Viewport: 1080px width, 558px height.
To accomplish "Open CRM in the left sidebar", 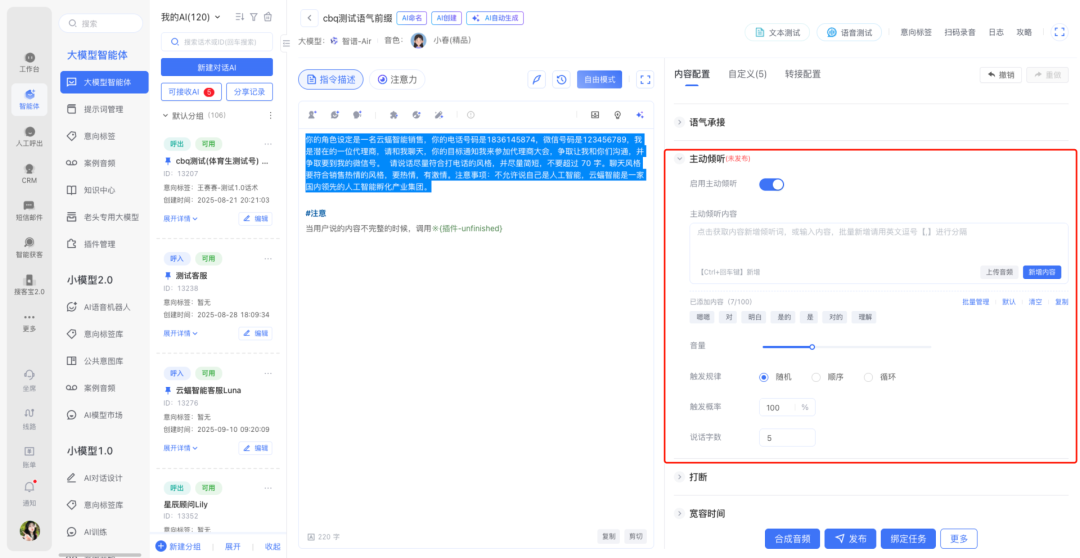I will click(30, 172).
